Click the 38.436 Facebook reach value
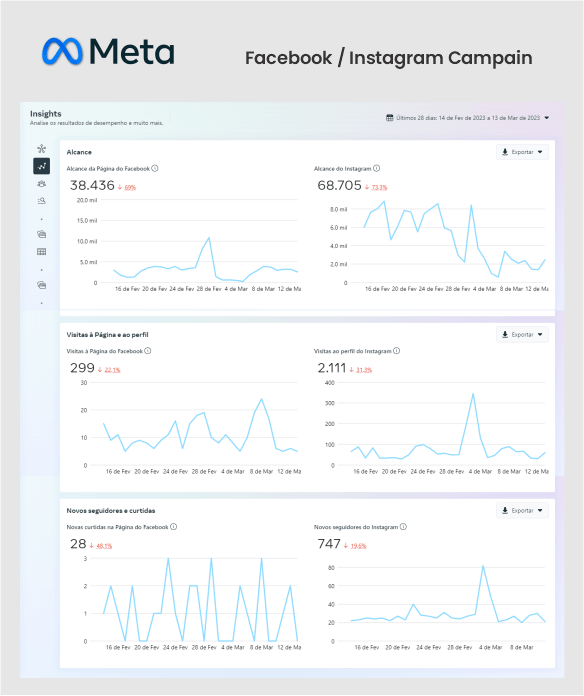584x696 pixels. point(92,185)
